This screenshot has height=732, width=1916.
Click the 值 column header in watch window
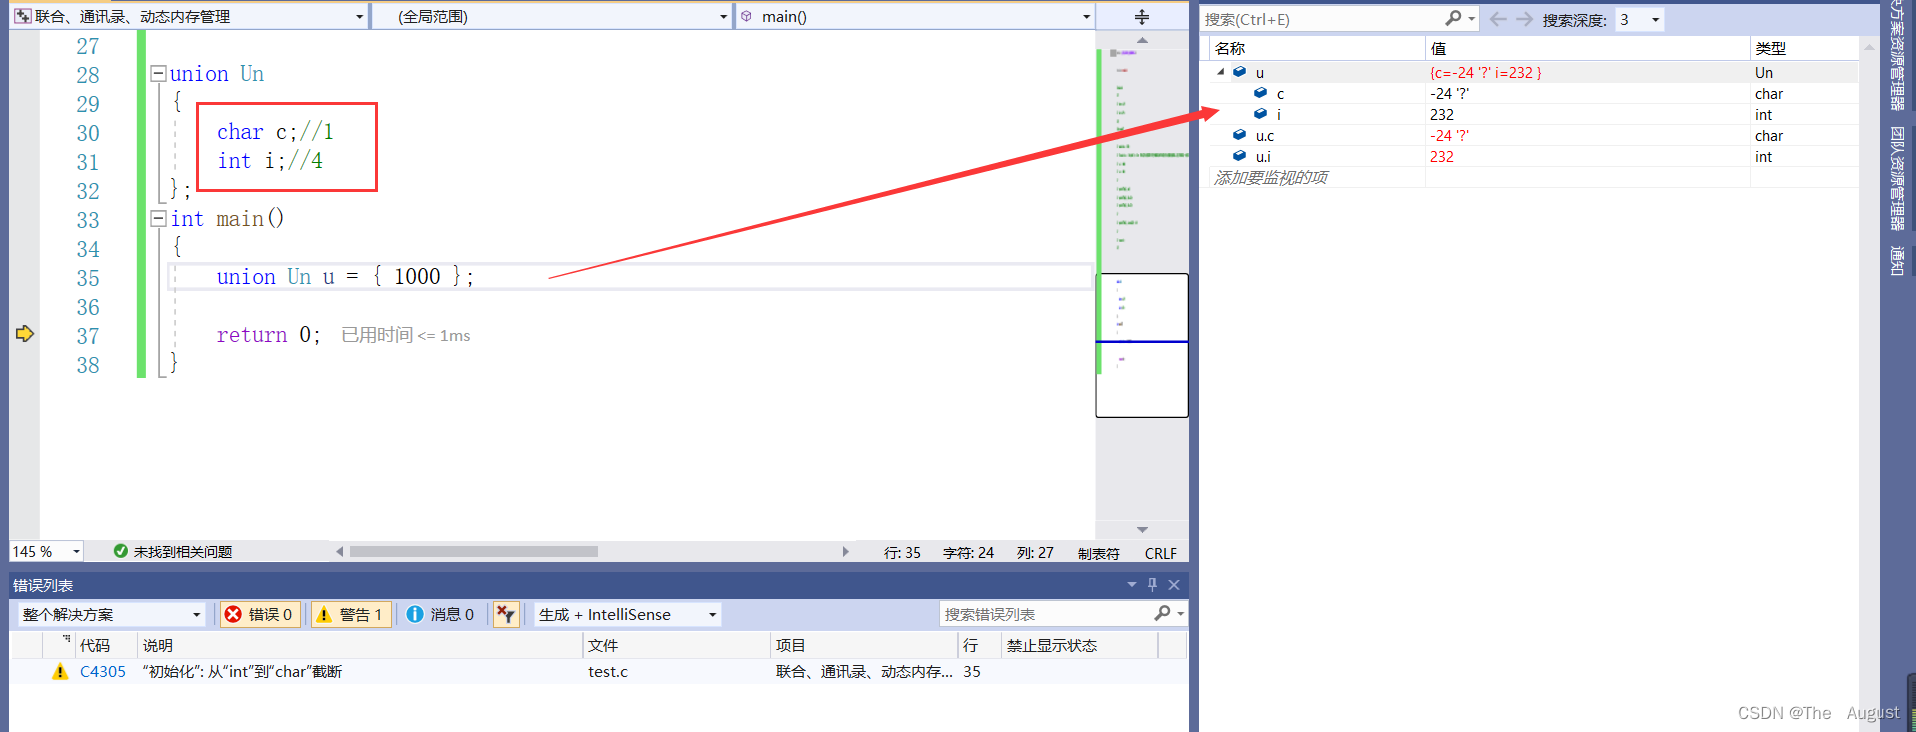[x=1587, y=48]
